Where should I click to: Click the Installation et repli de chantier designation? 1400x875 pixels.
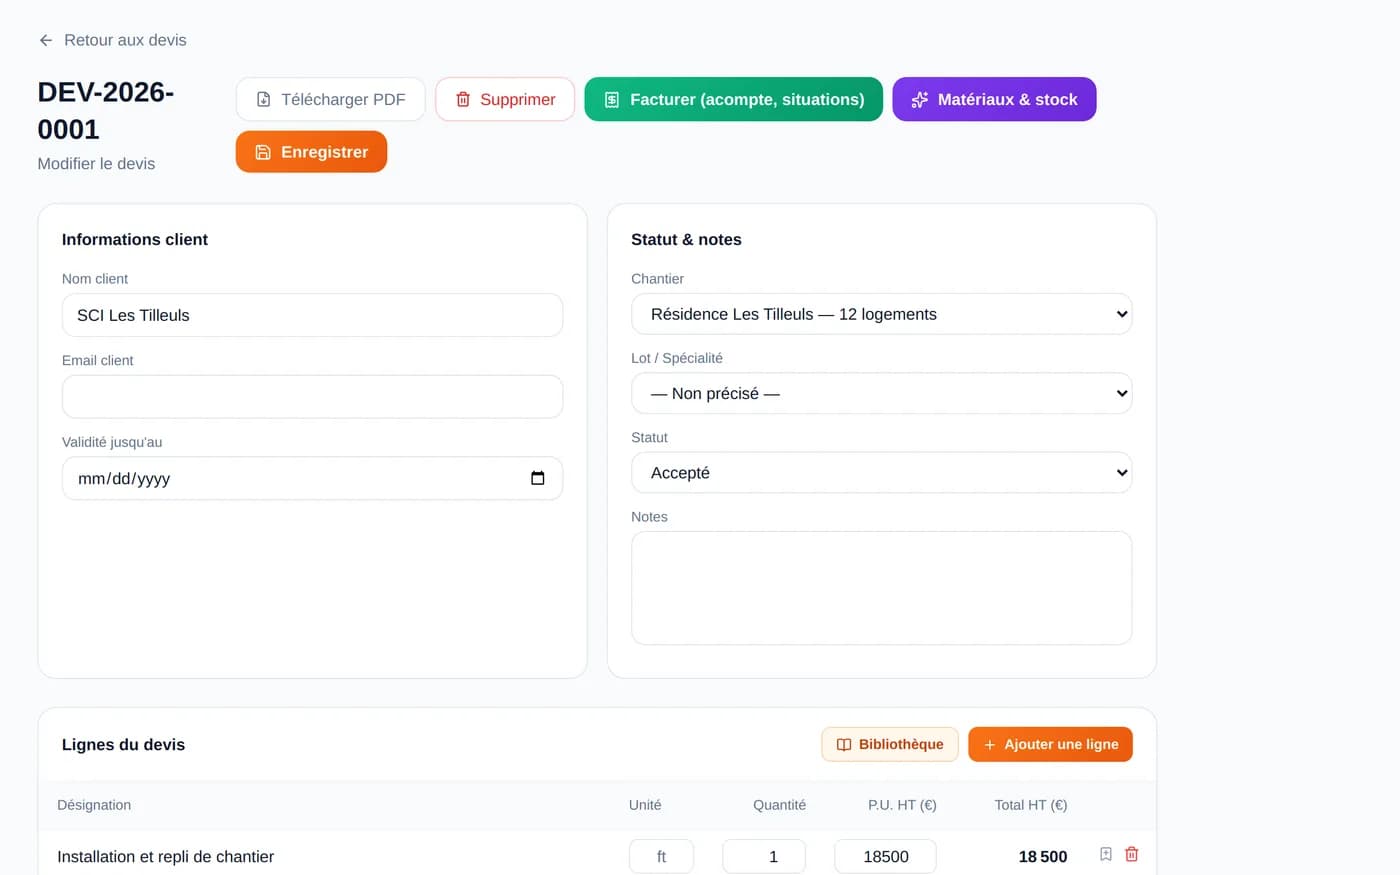tap(165, 856)
